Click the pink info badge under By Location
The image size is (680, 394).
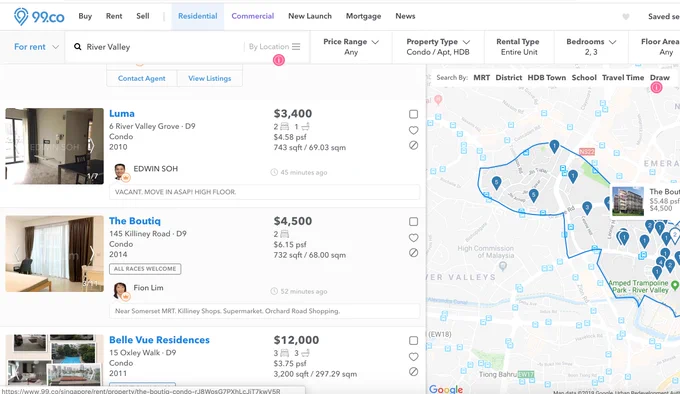click(279, 60)
